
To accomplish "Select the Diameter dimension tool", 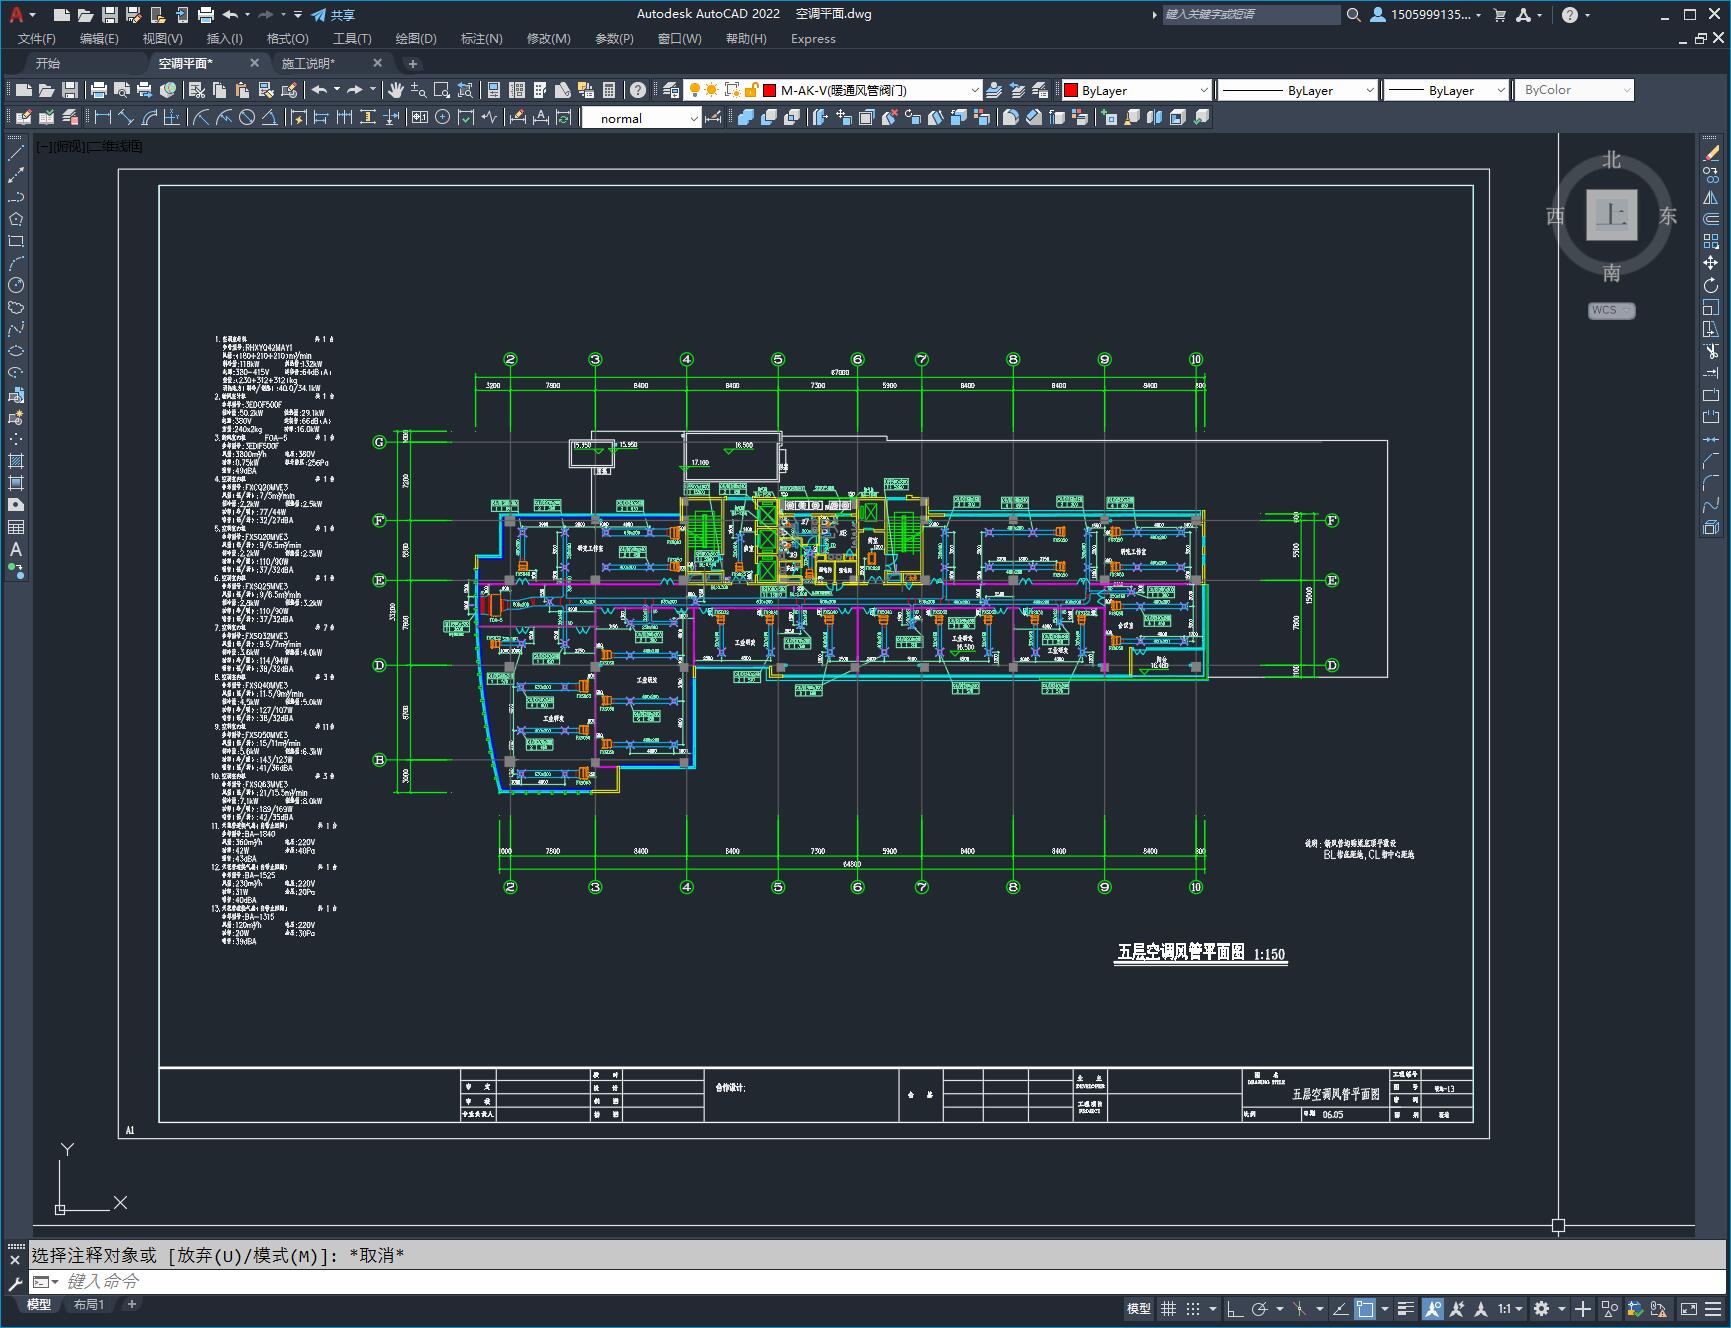I will (247, 118).
